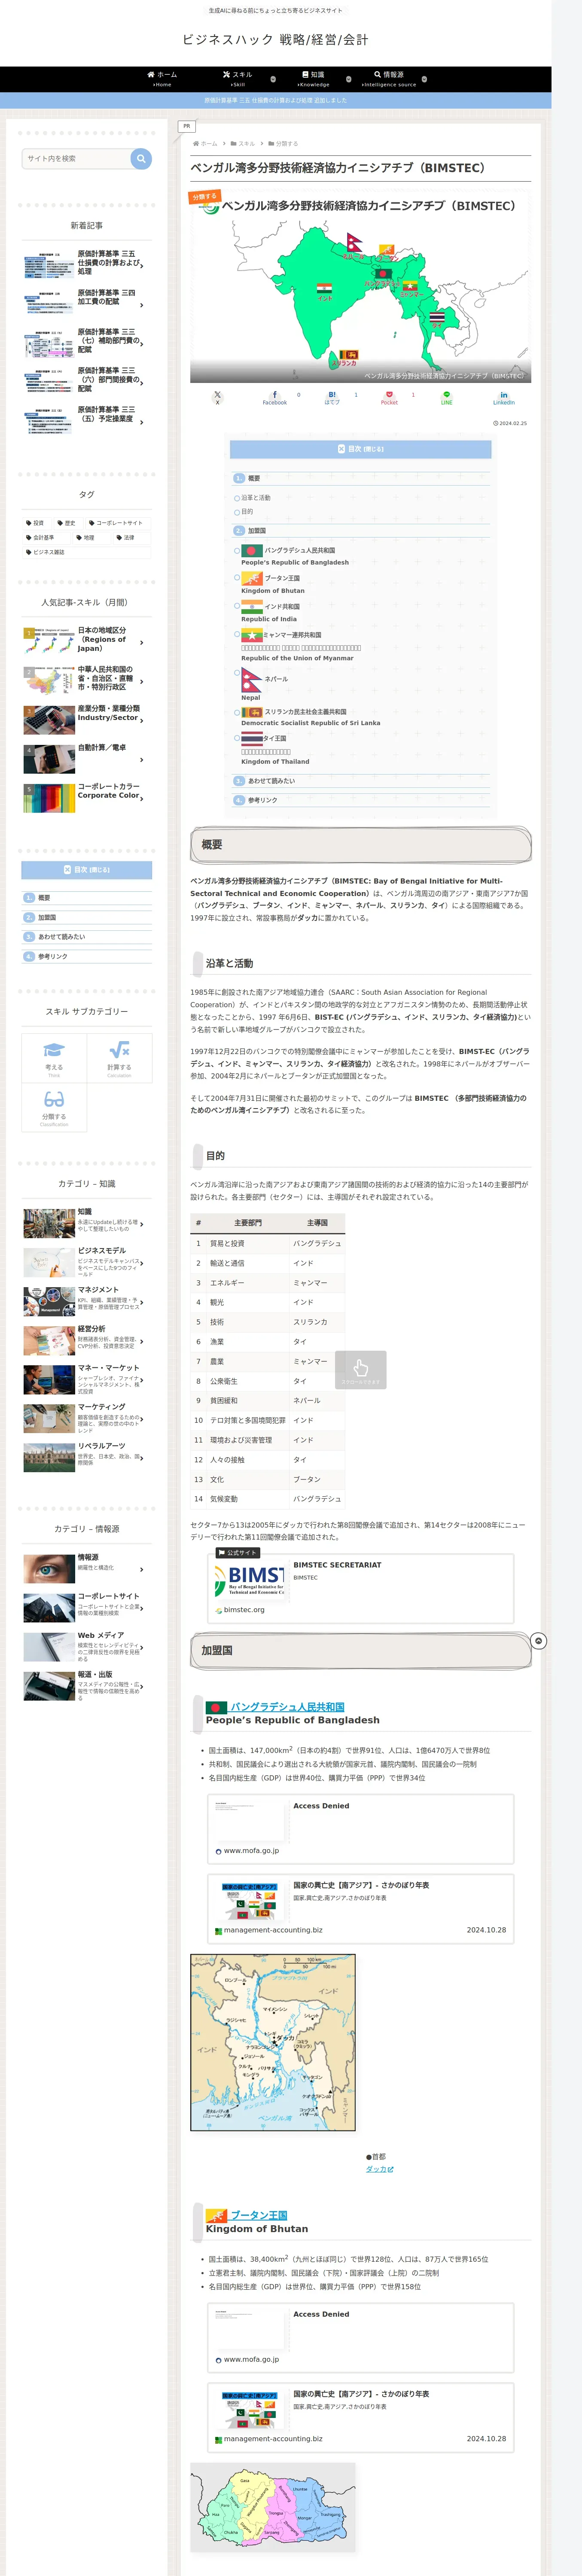Open the マネジメント knowledge category

tap(87, 1300)
